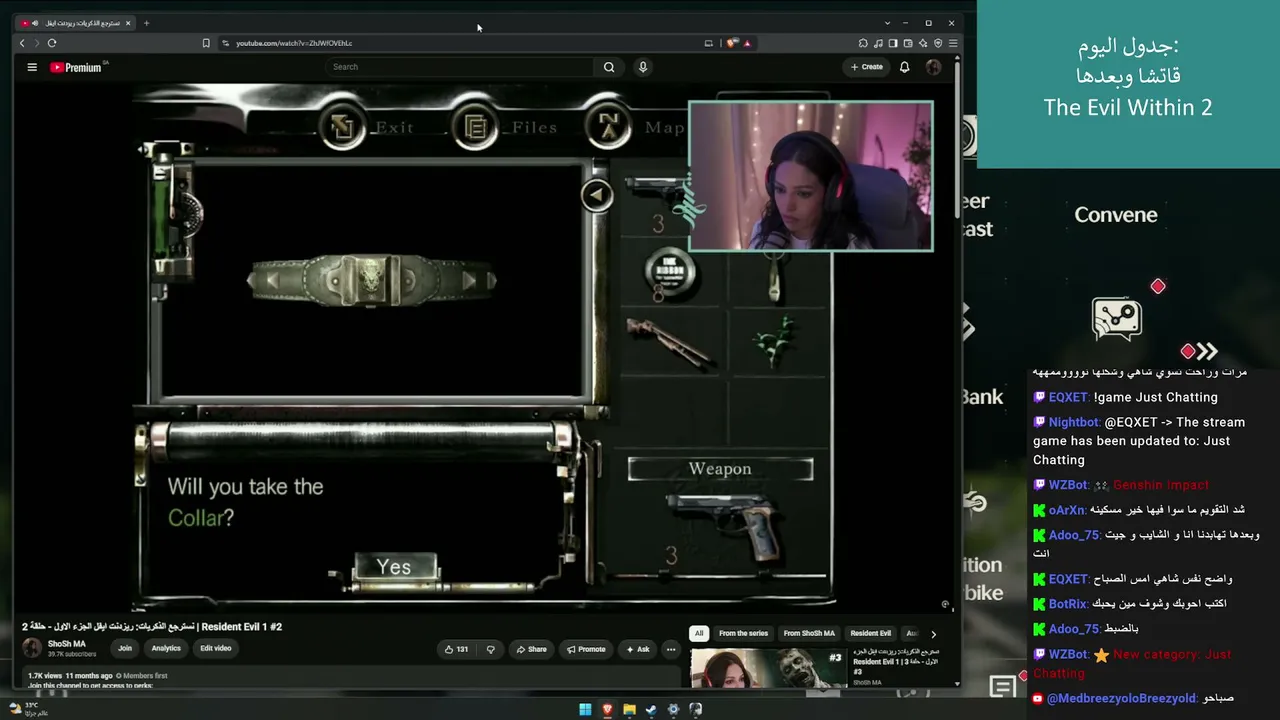Click the YouTube search magnifier button
Screen dimensions: 1280x720
pyautogui.click(x=609, y=67)
